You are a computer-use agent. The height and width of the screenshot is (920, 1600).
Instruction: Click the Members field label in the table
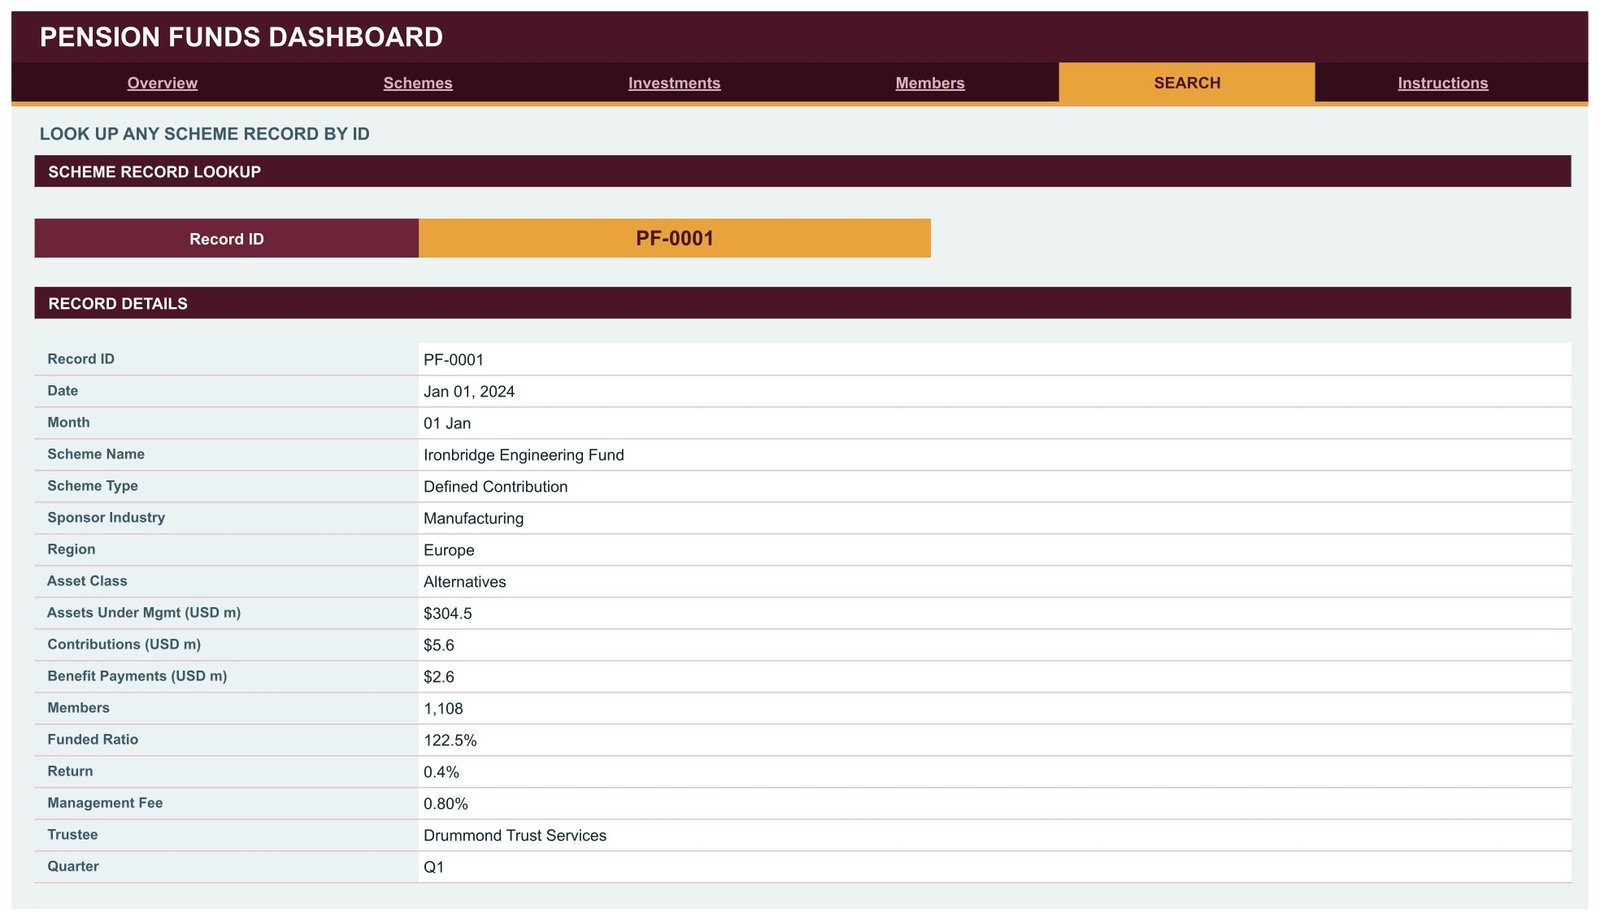(x=79, y=708)
